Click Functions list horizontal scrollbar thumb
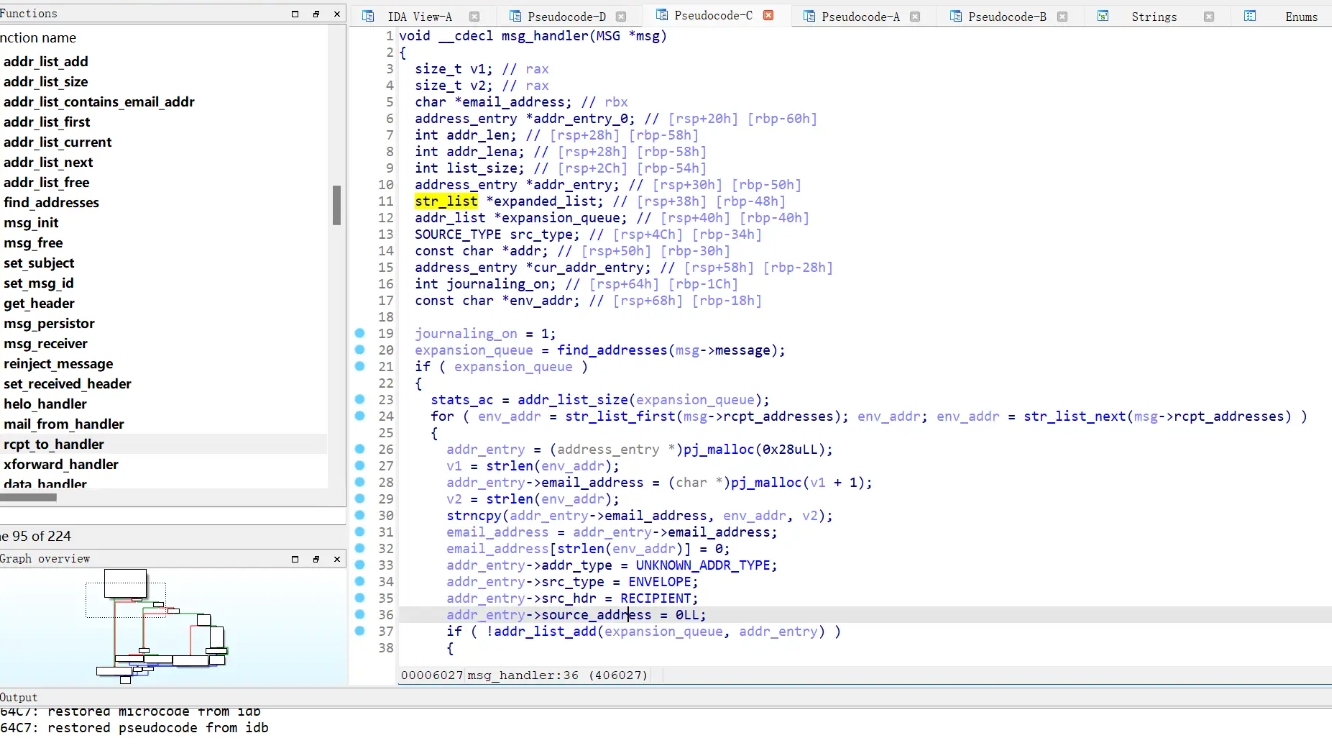This screenshot has height=754, width=1332. [x=28, y=497]
